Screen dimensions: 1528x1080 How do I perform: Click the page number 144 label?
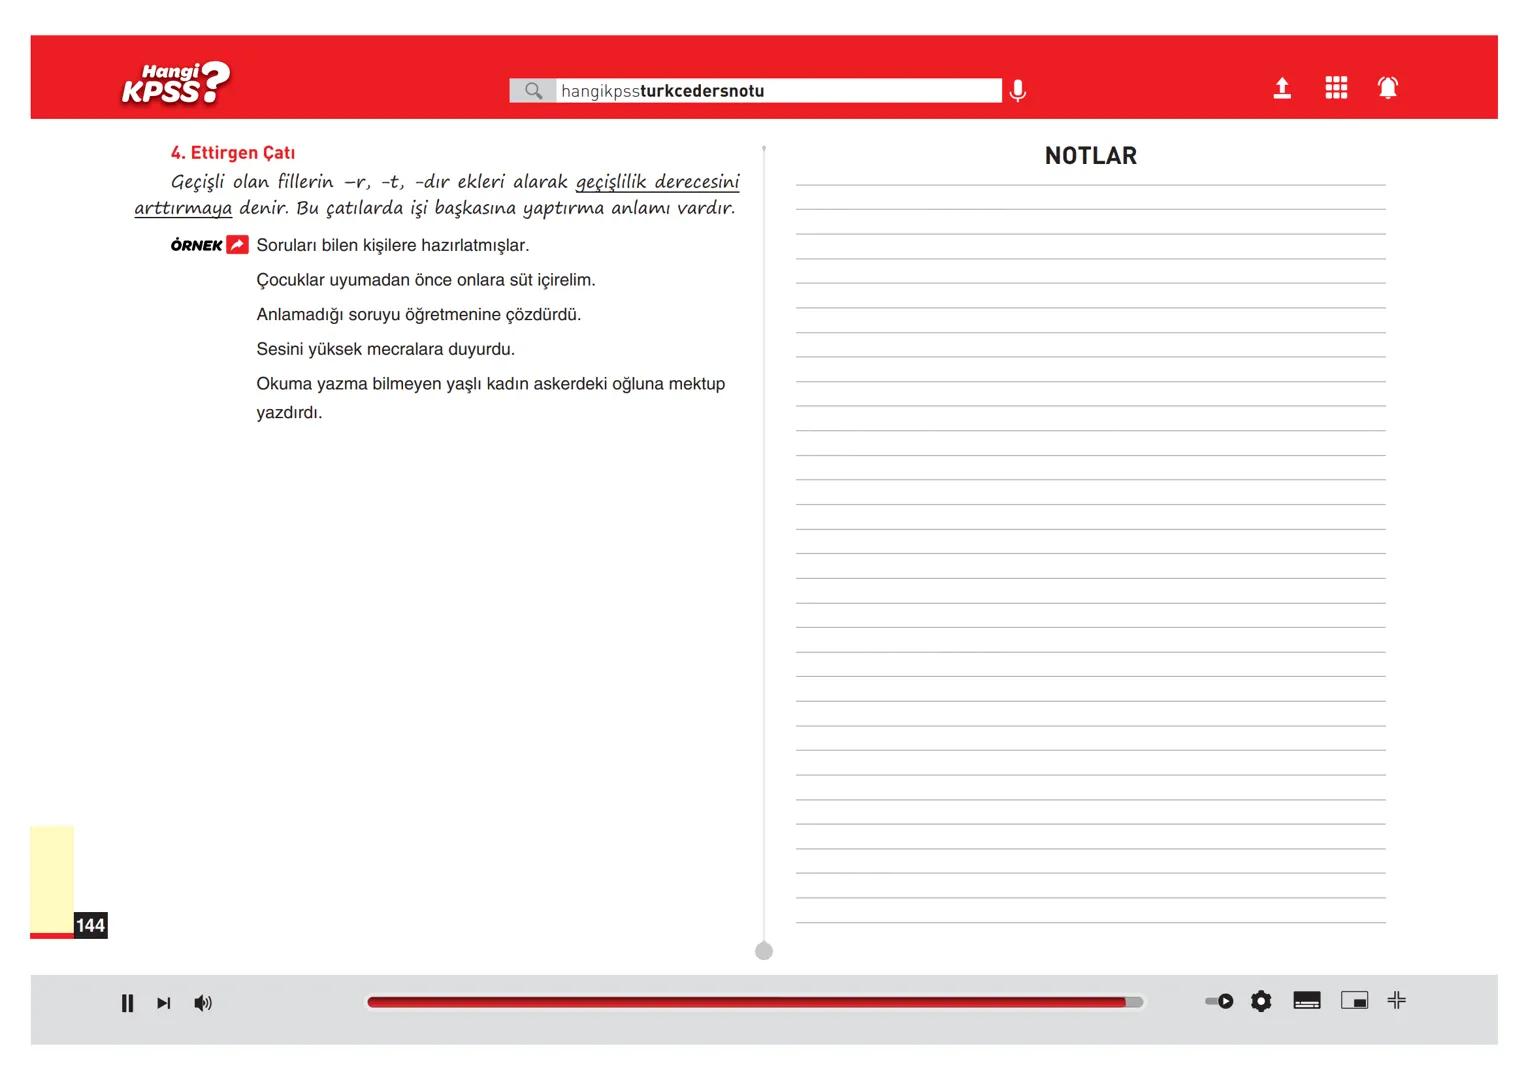pyautogui.click(x=90, y=925)
